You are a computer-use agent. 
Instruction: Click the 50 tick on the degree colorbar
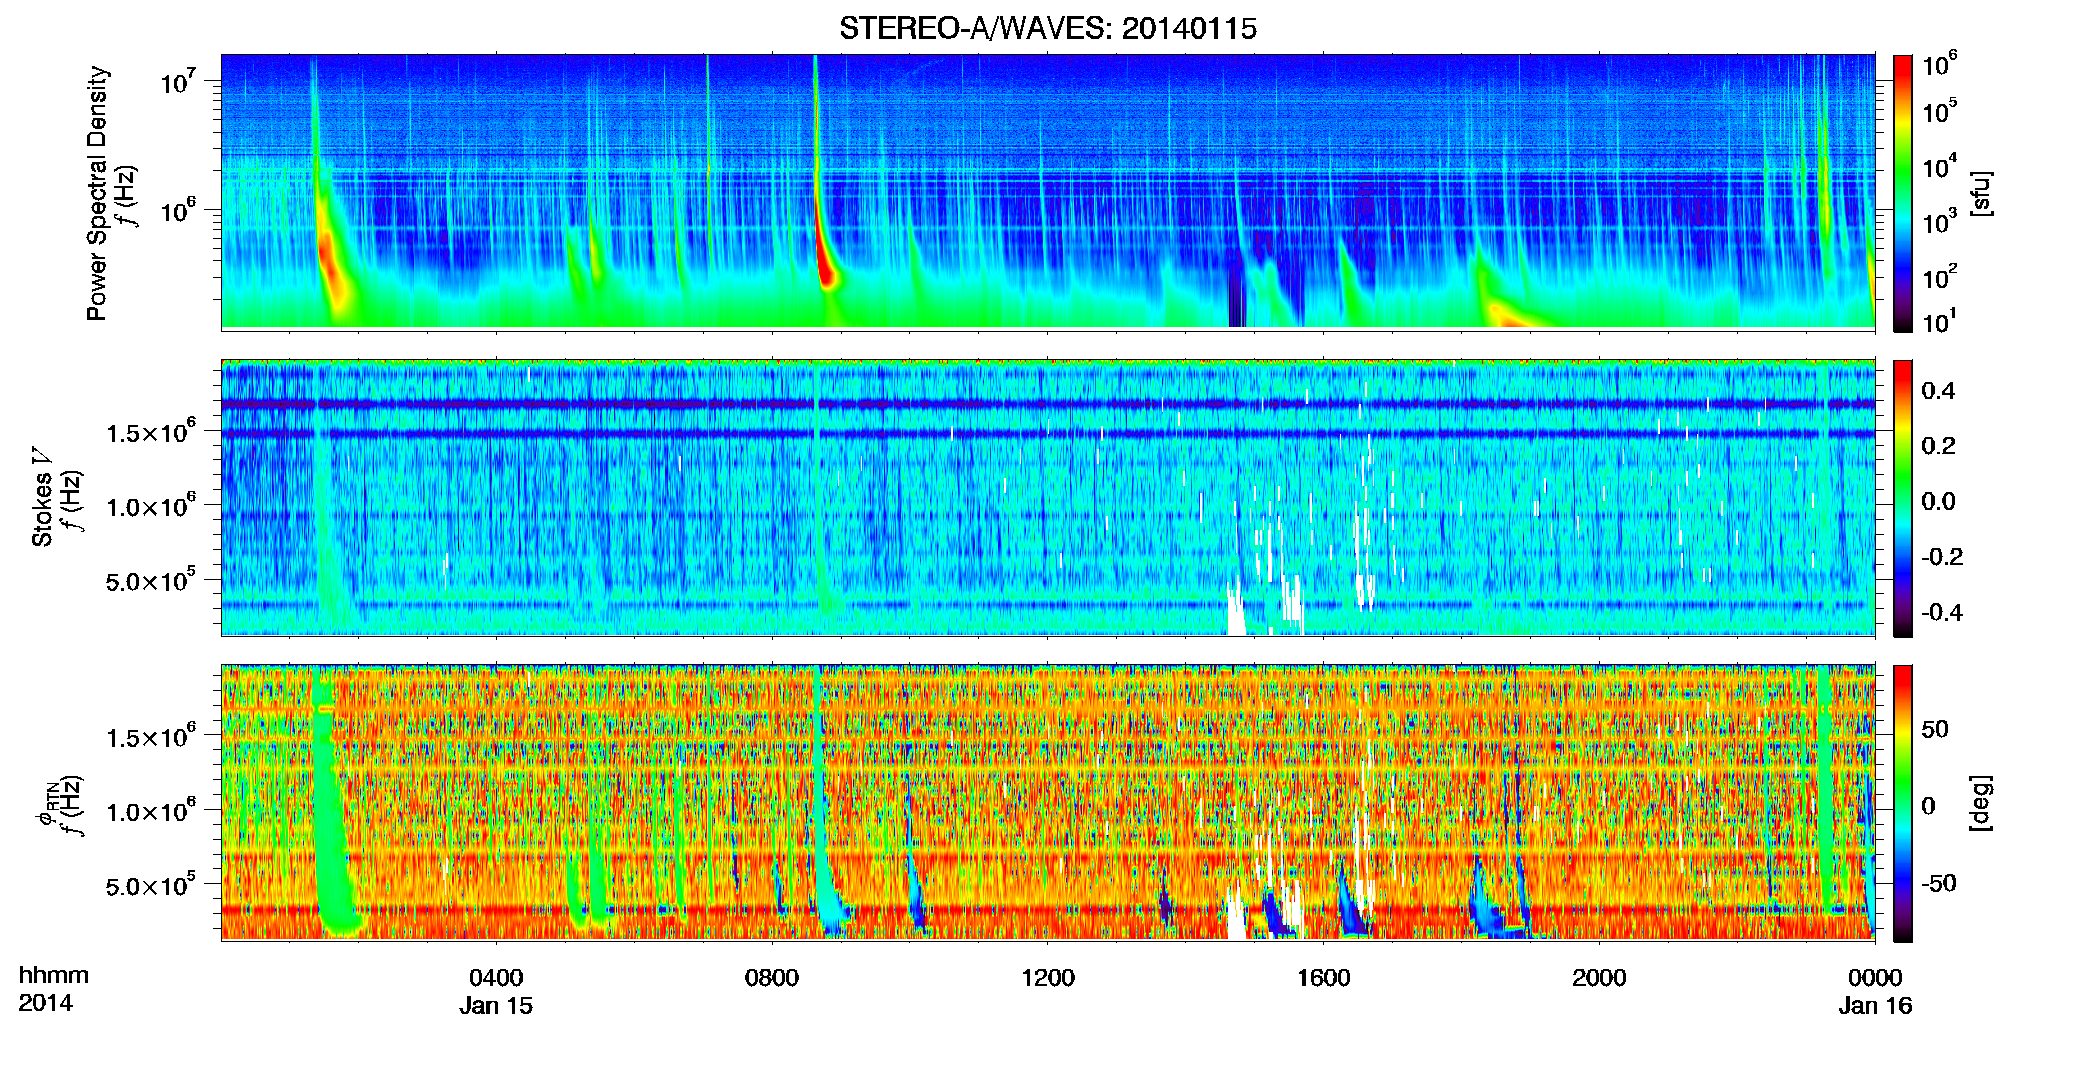[x=1934, y=729]
